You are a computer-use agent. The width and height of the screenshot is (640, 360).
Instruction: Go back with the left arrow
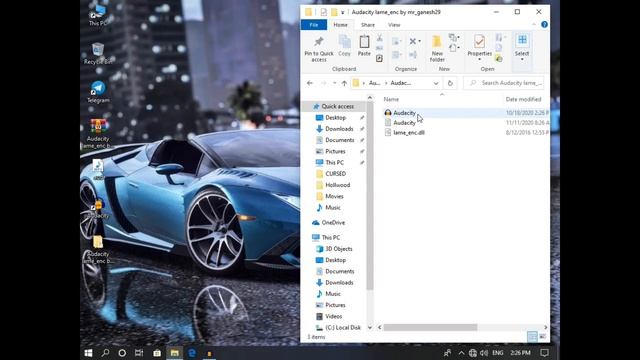click(x=310, y=83)
